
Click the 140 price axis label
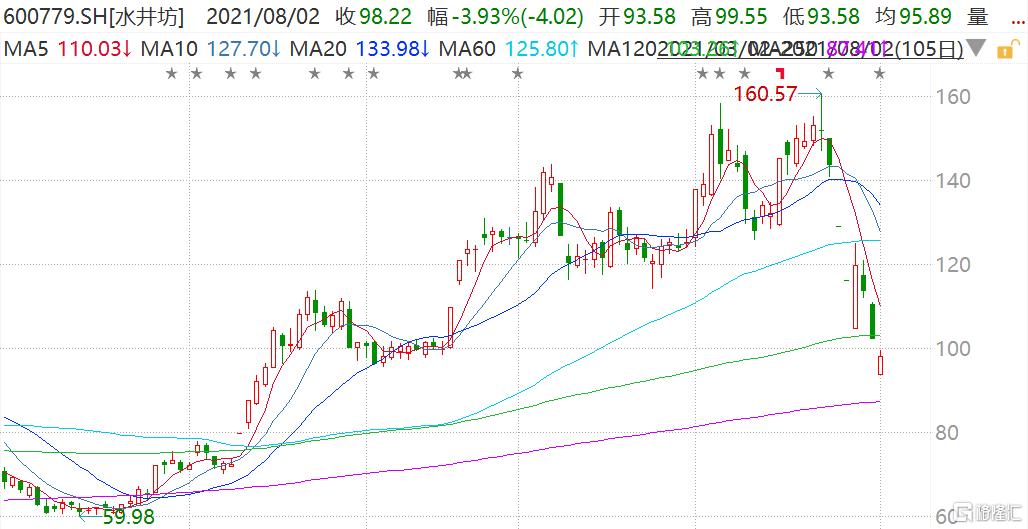coord(955,181)
